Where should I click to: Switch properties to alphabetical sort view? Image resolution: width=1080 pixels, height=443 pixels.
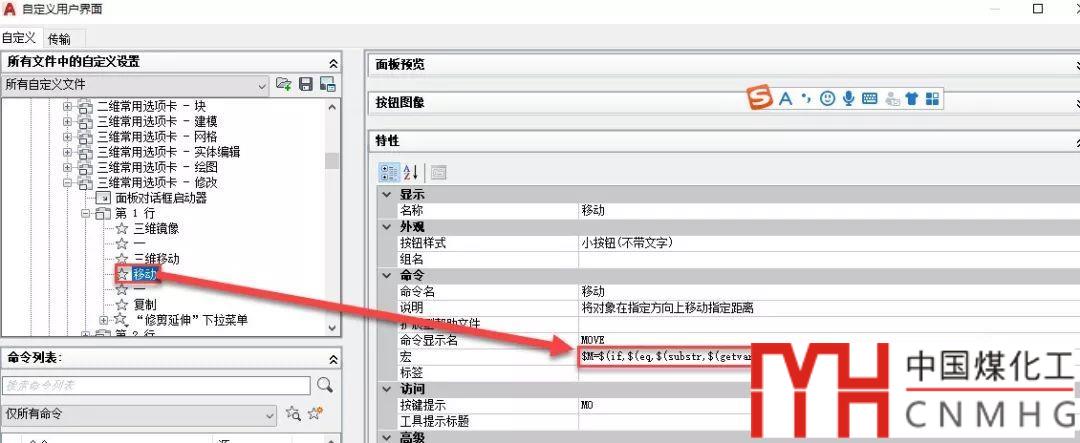(x=410, y=172)
